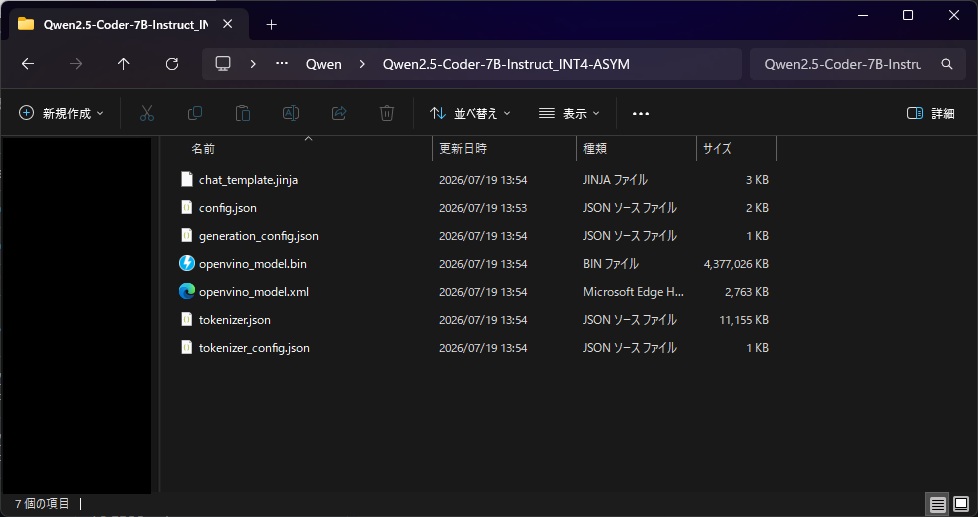Switch to large thumbnails view icon in status bar
978x517 pixels.
coord(961,505)
